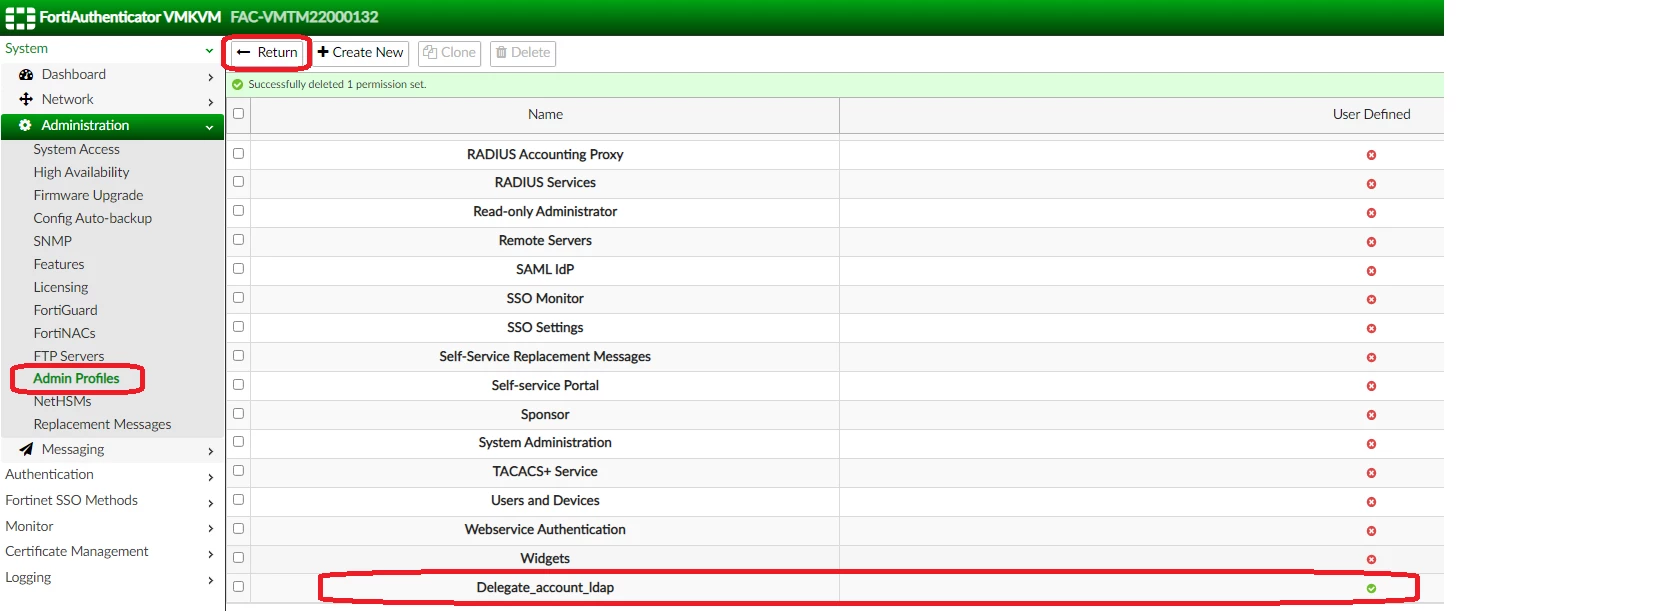Open the Widgets profile link
Image resolution: width=1662 pixels, height=611 pixels.
tap(545, 559)
